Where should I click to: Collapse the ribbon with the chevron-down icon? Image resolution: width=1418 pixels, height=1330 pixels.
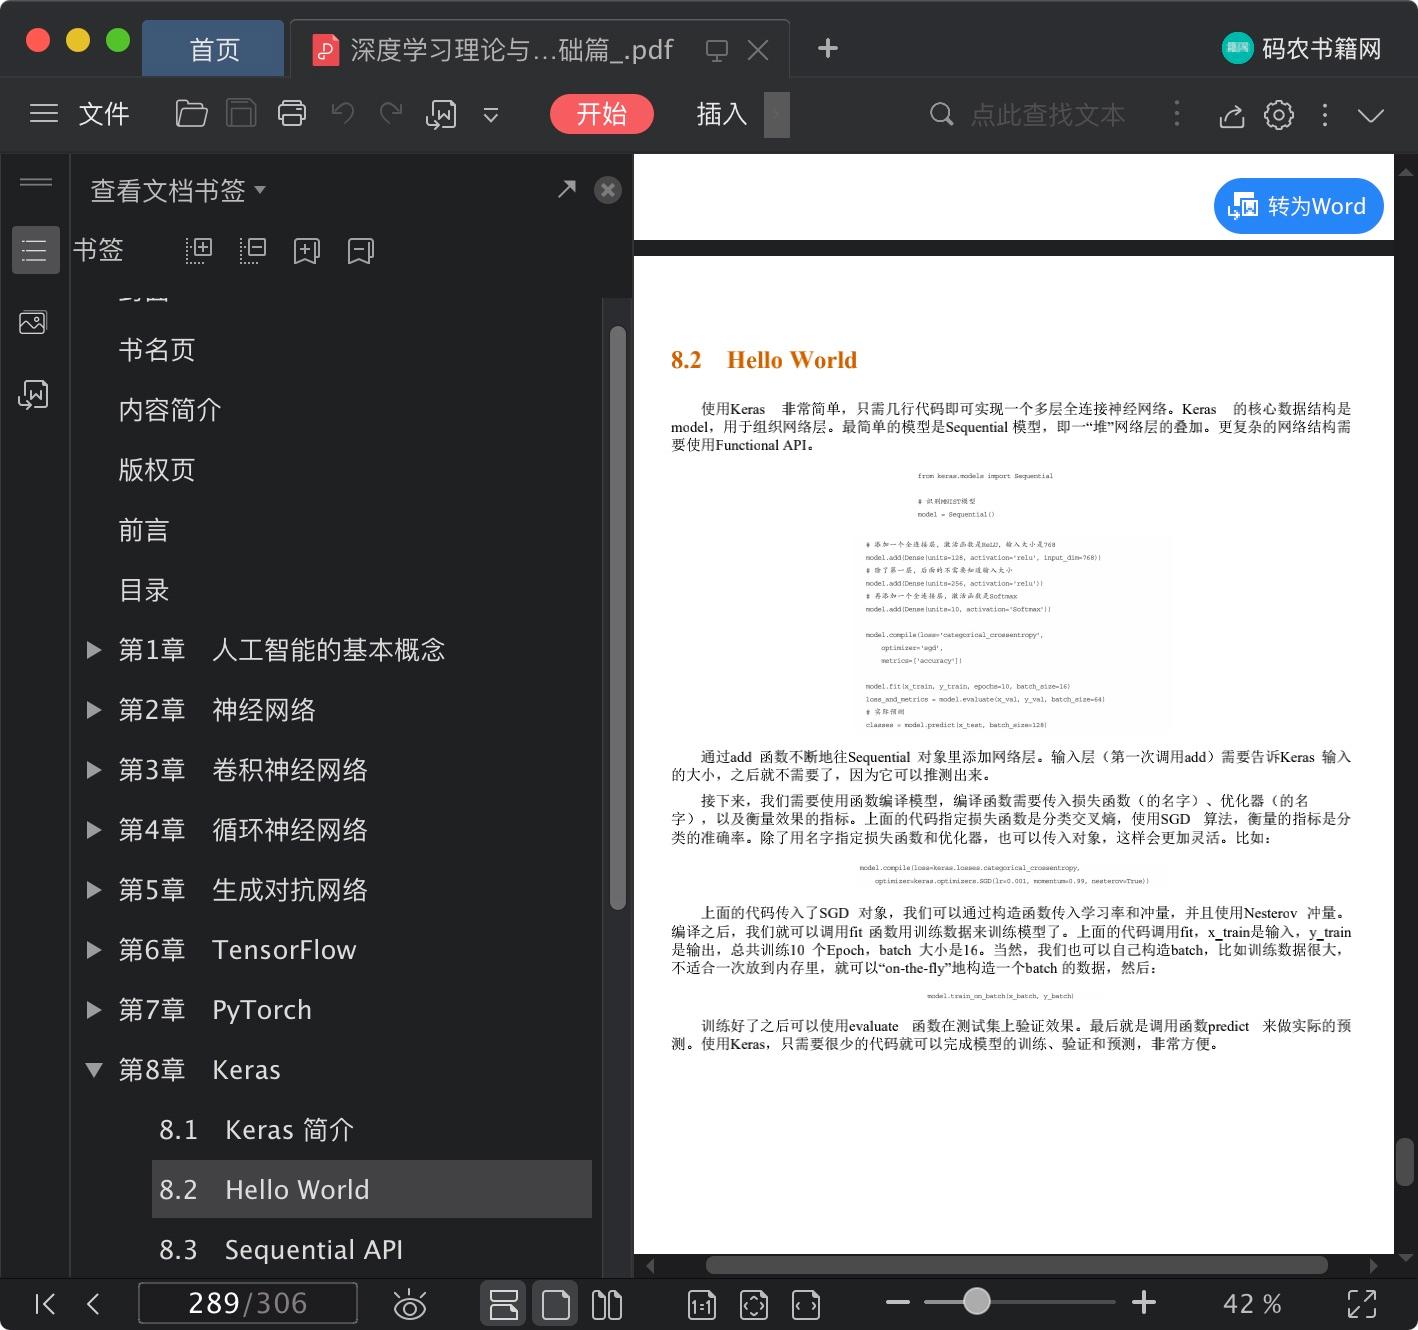(1371, 115)
